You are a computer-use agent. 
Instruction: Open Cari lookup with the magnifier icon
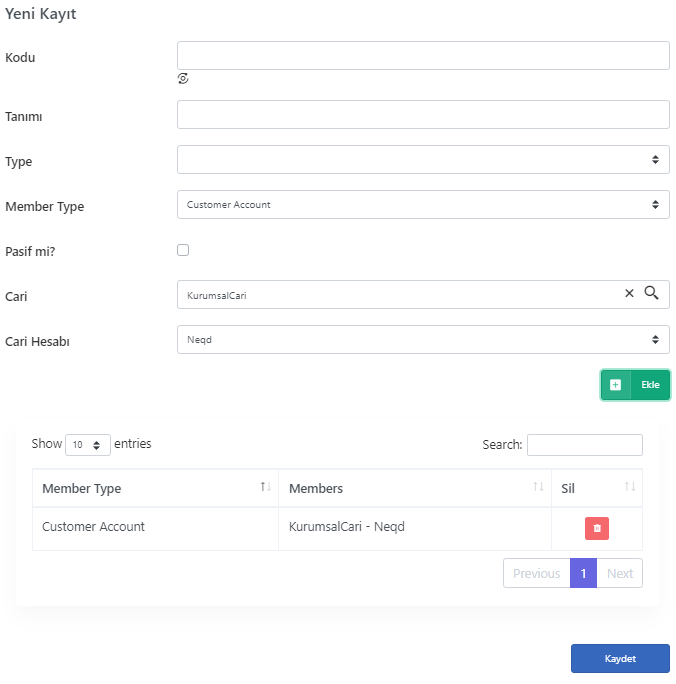[652, 293]
